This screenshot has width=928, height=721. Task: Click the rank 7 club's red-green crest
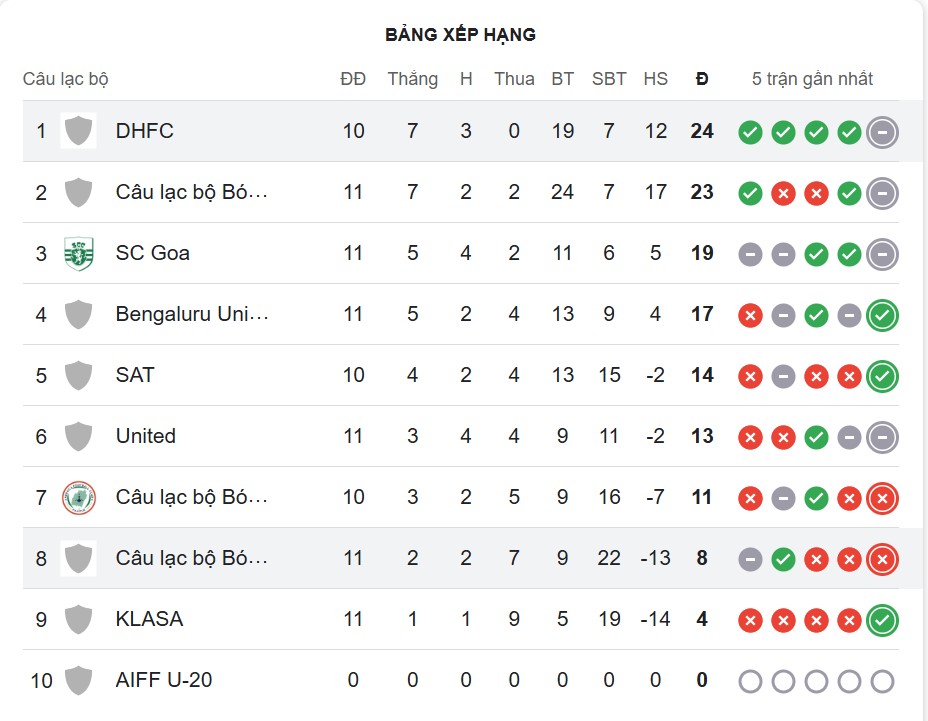(78, 497)
